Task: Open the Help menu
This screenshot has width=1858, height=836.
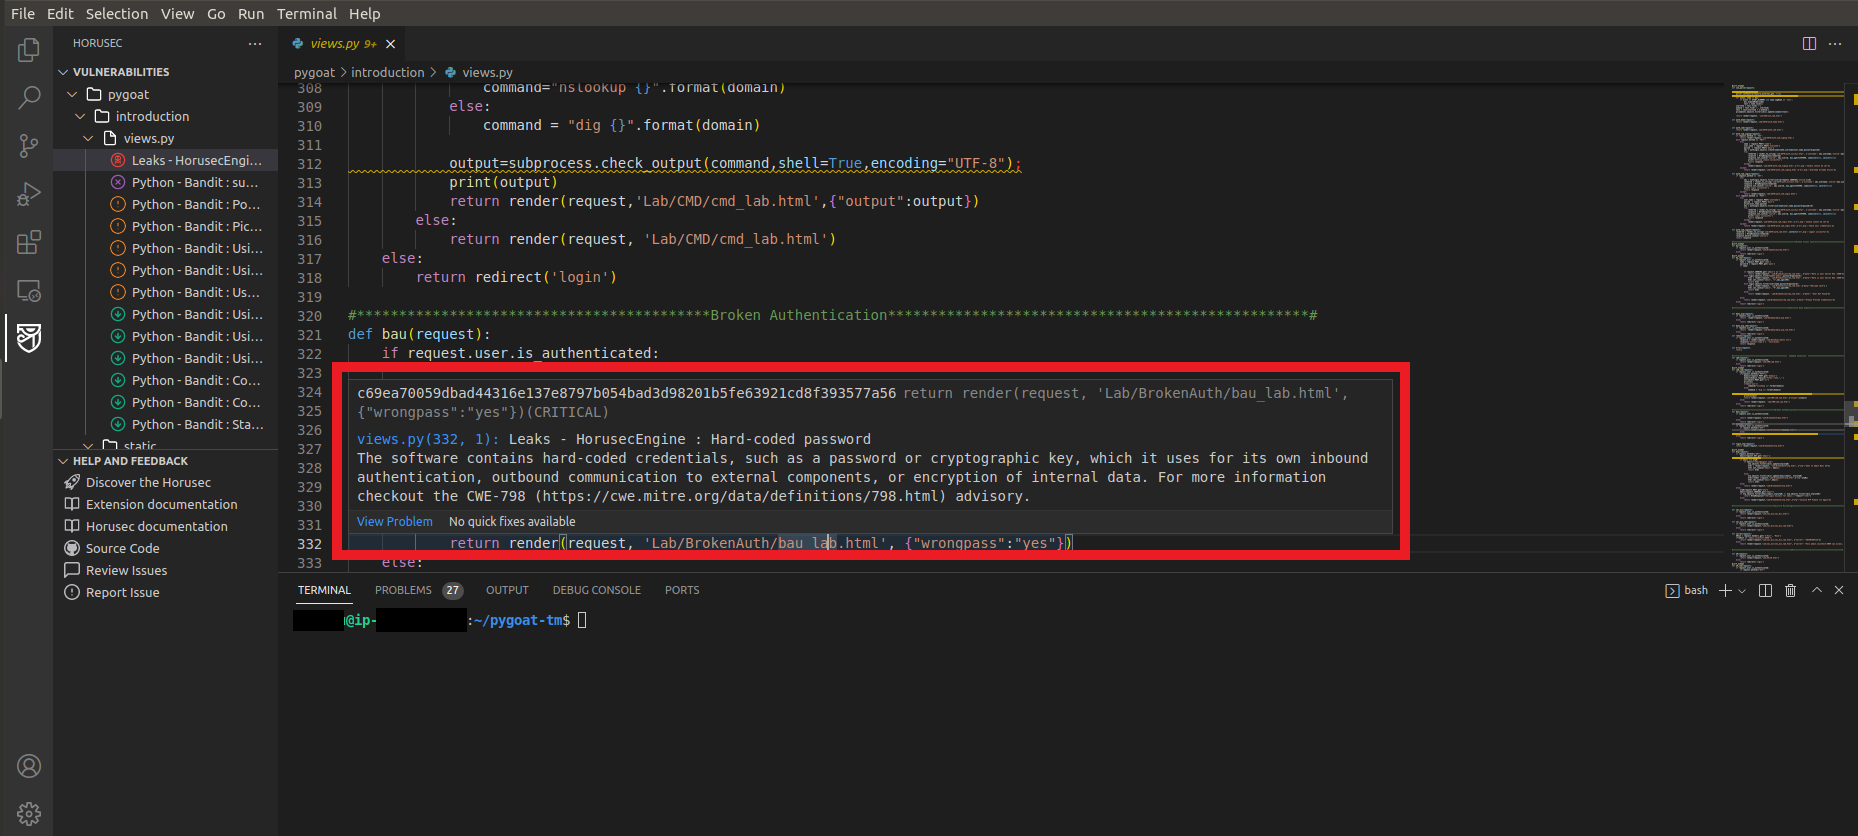Action: click(x=364, y=13)
